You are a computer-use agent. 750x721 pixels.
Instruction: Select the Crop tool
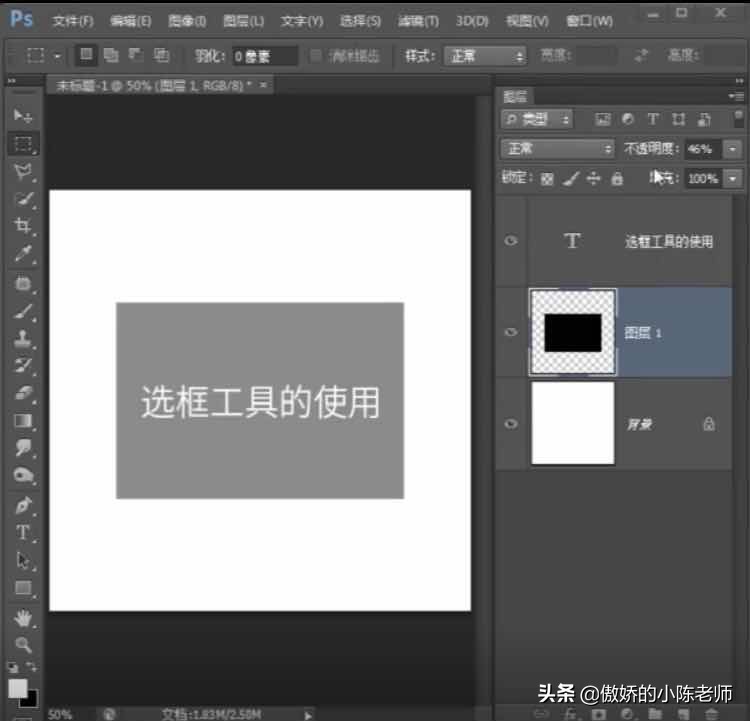click(22, 225)
